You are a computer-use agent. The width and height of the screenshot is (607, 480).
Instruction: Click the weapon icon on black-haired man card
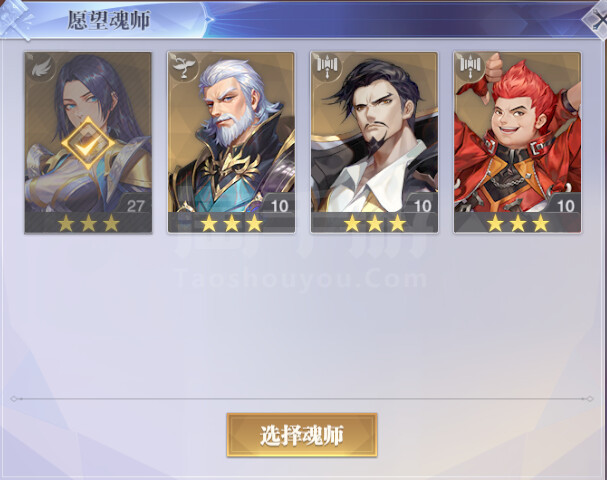click(326, 67)
